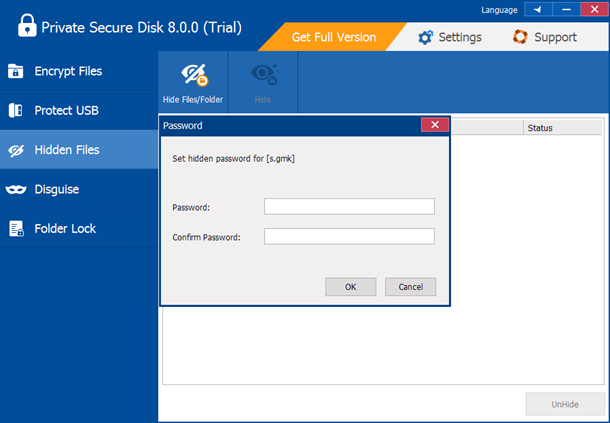
Task: Open Support via the lifebuoy icon
Action: coord(521,37)
